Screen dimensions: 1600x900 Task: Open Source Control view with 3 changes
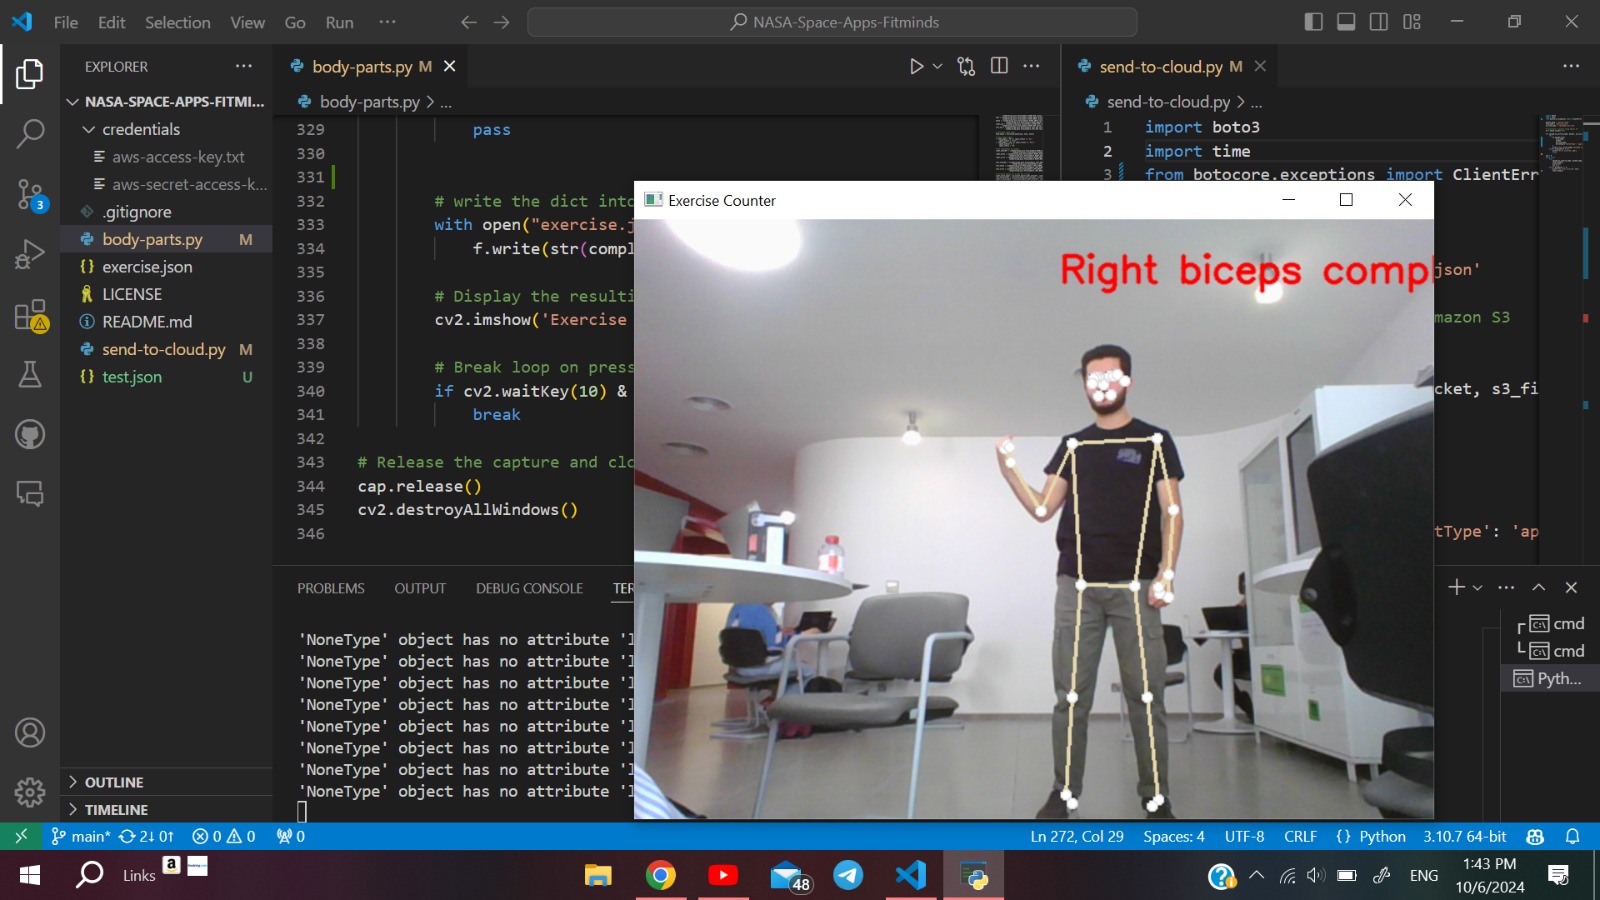pyautogui.click(x=30, y=194)
